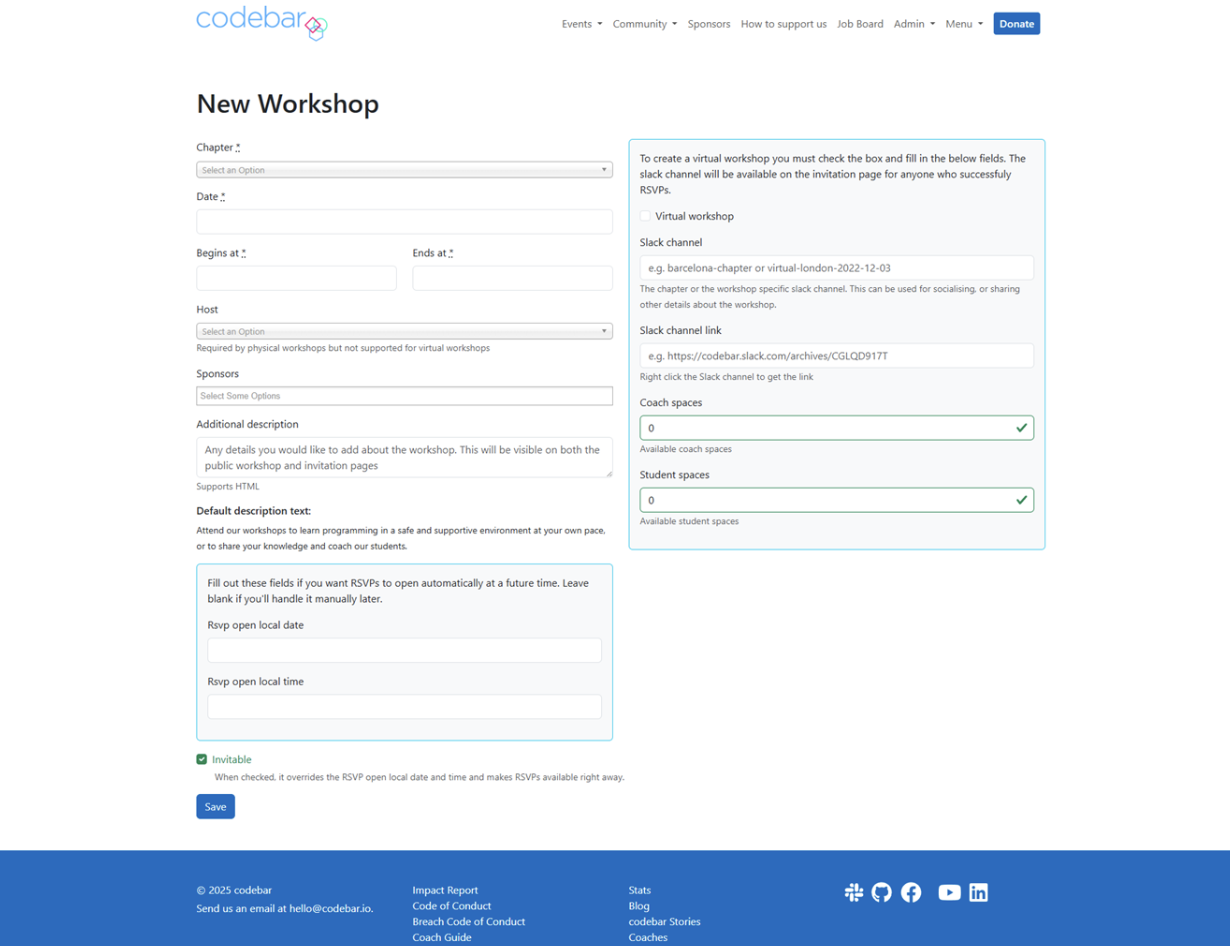Uncheck the Invitable checkbox

coord(202,759)
